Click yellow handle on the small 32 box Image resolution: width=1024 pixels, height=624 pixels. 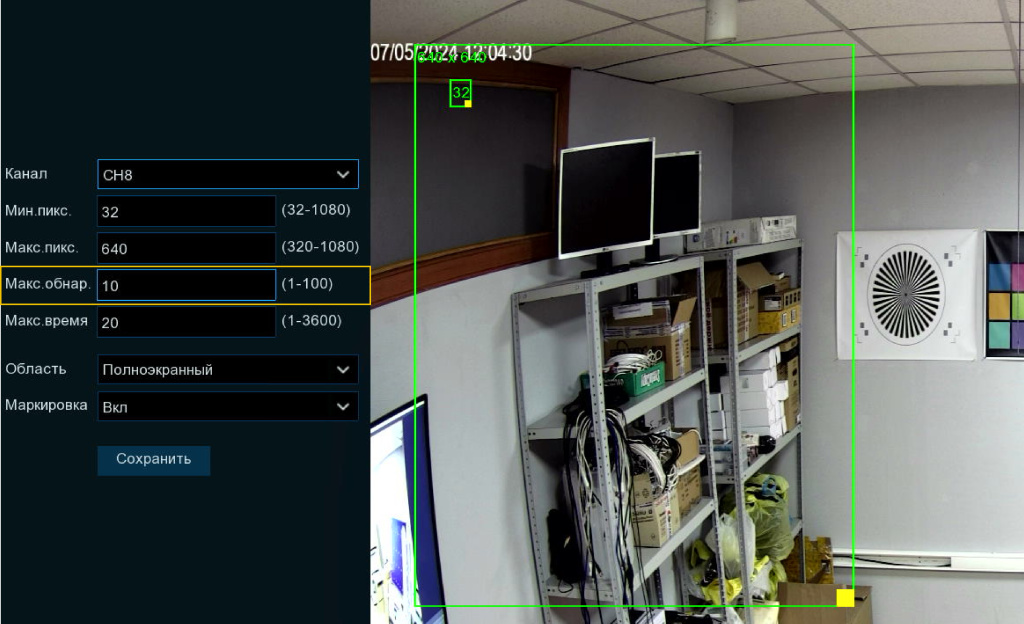pos(467,103)
